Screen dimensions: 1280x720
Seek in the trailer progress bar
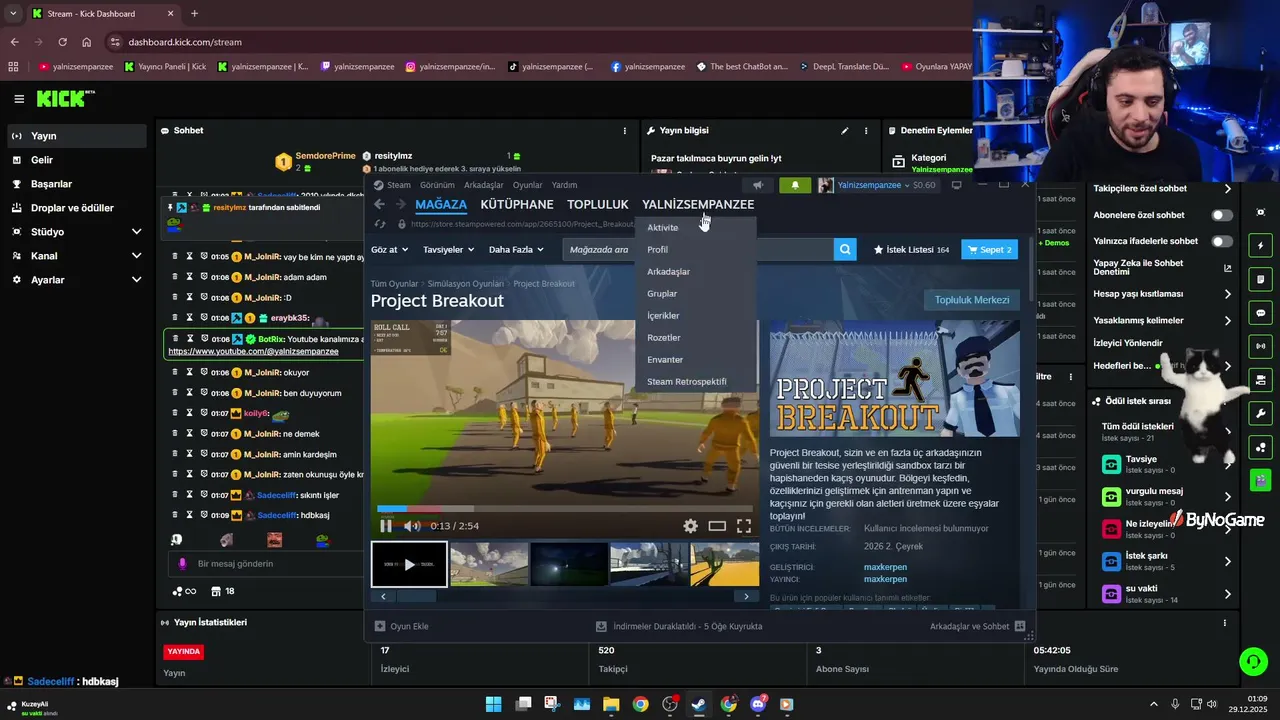click(566, 508)
